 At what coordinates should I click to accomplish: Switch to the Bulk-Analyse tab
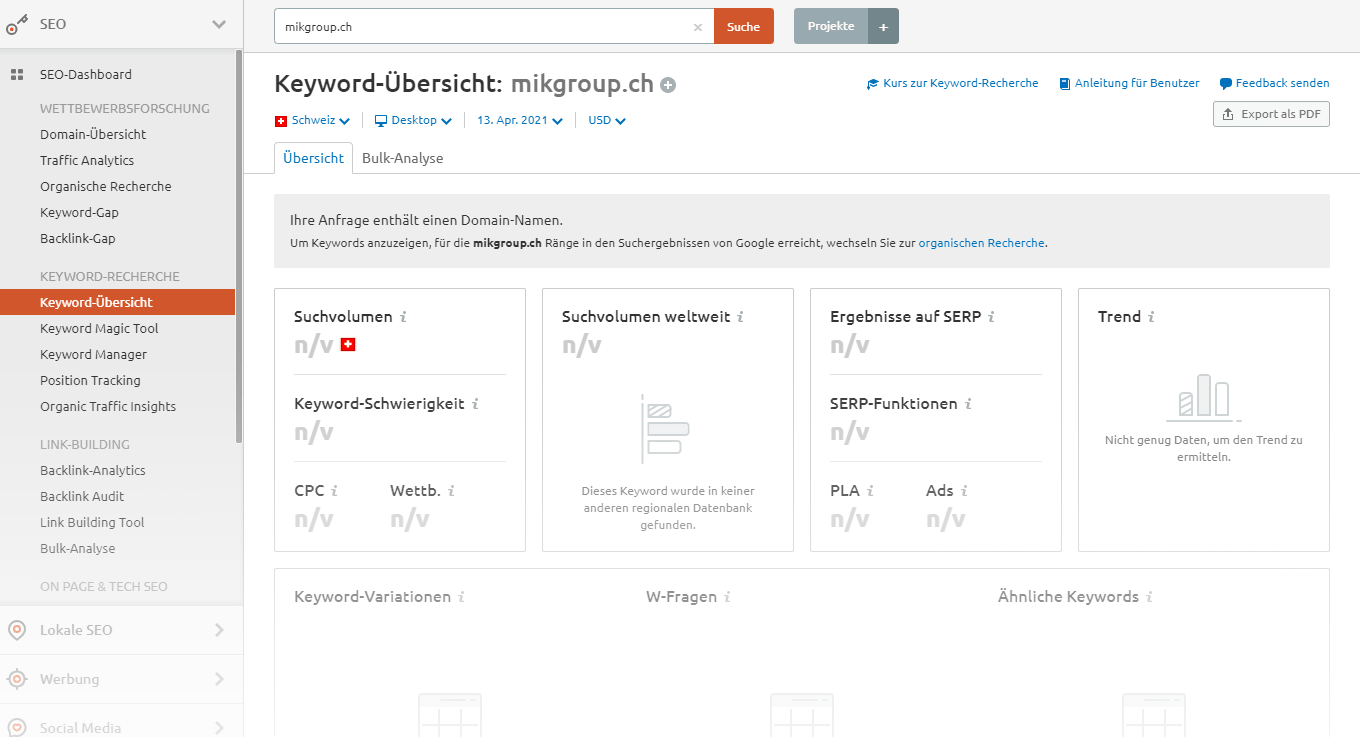(403, 158)
